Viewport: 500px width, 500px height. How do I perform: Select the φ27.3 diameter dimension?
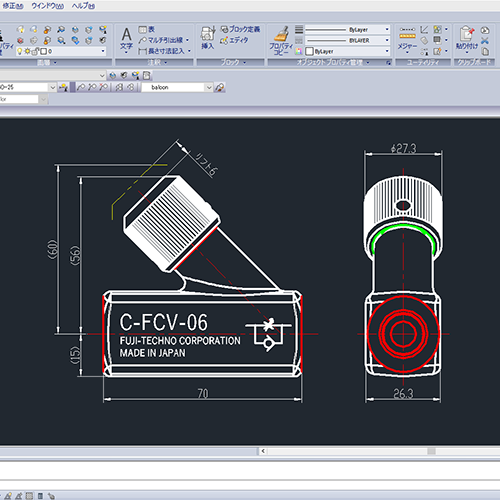pyautogui.click(x=403, y=148)
